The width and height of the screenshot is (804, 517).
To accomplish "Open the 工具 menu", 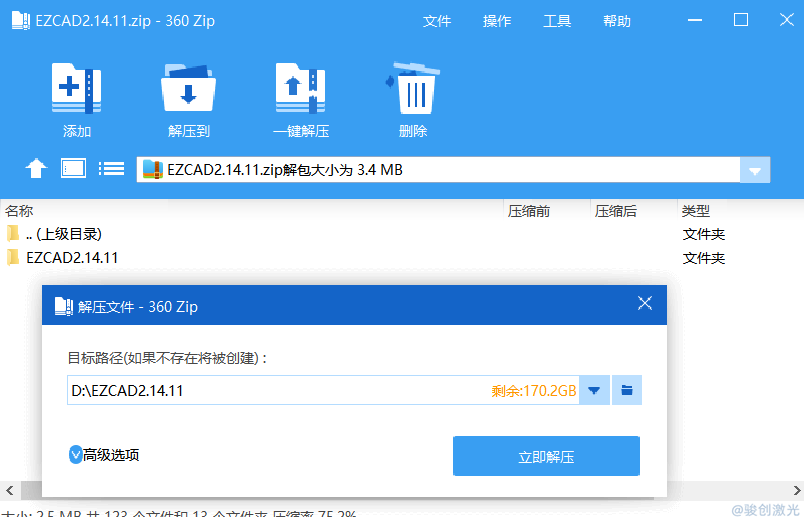I will 557,21.
